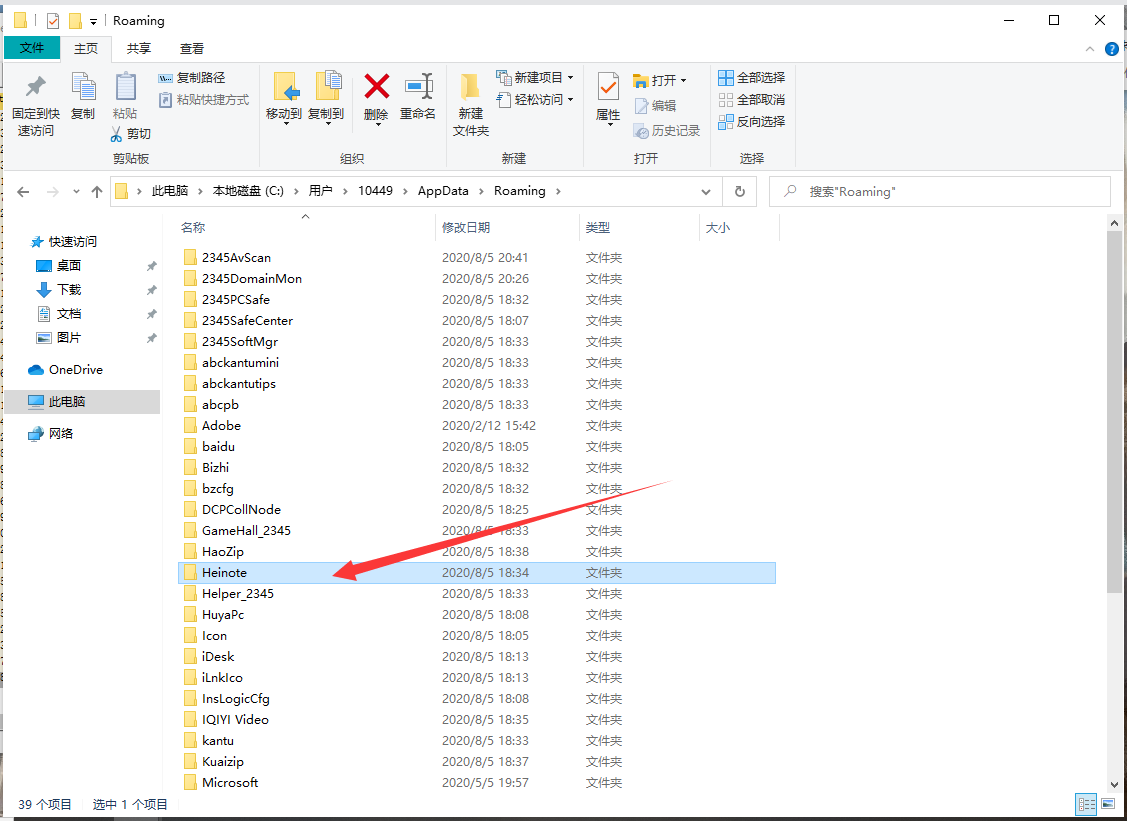Viewport: 1127px width, 821px height.
Task: Select the Microsoft folder
Action: (x=230, y=782)
